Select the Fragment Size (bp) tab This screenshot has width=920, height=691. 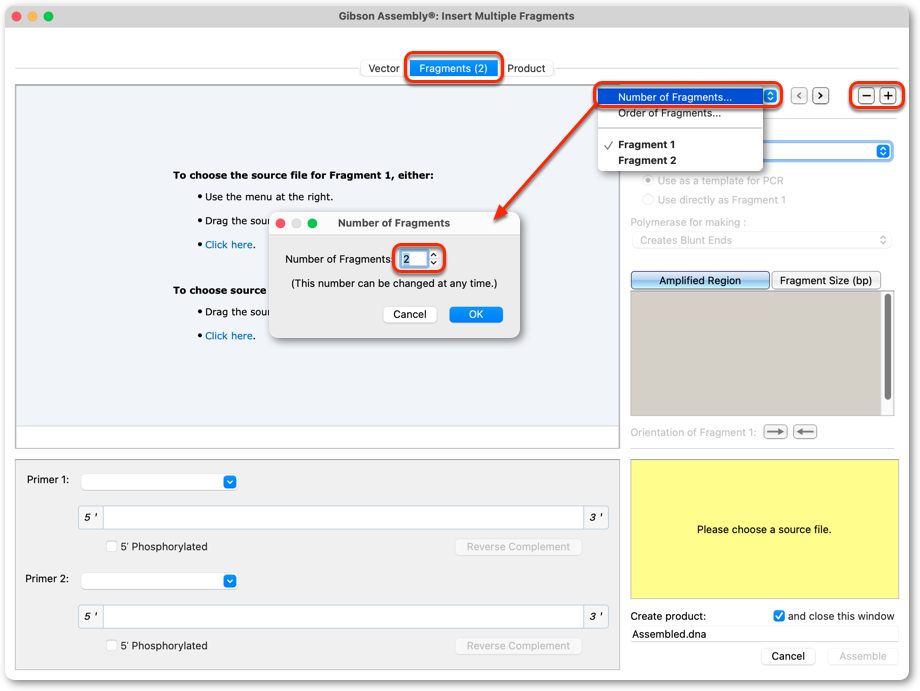(x=826, y=280)
